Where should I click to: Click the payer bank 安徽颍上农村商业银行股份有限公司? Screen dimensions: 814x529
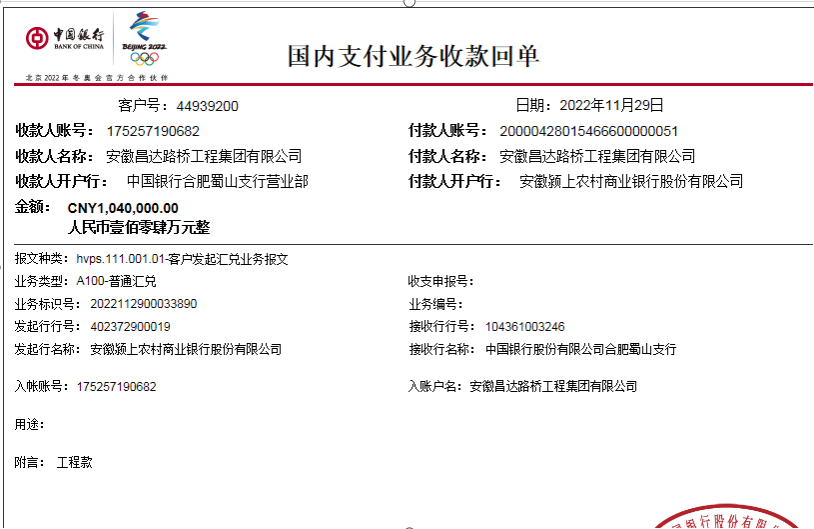pyautogui.click(x=631, y=182)
